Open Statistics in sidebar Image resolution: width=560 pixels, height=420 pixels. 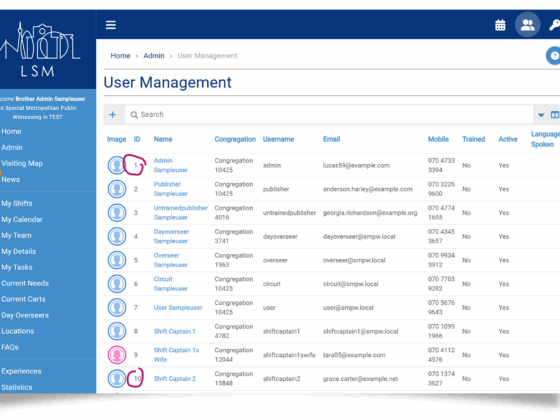coord(16,387)
